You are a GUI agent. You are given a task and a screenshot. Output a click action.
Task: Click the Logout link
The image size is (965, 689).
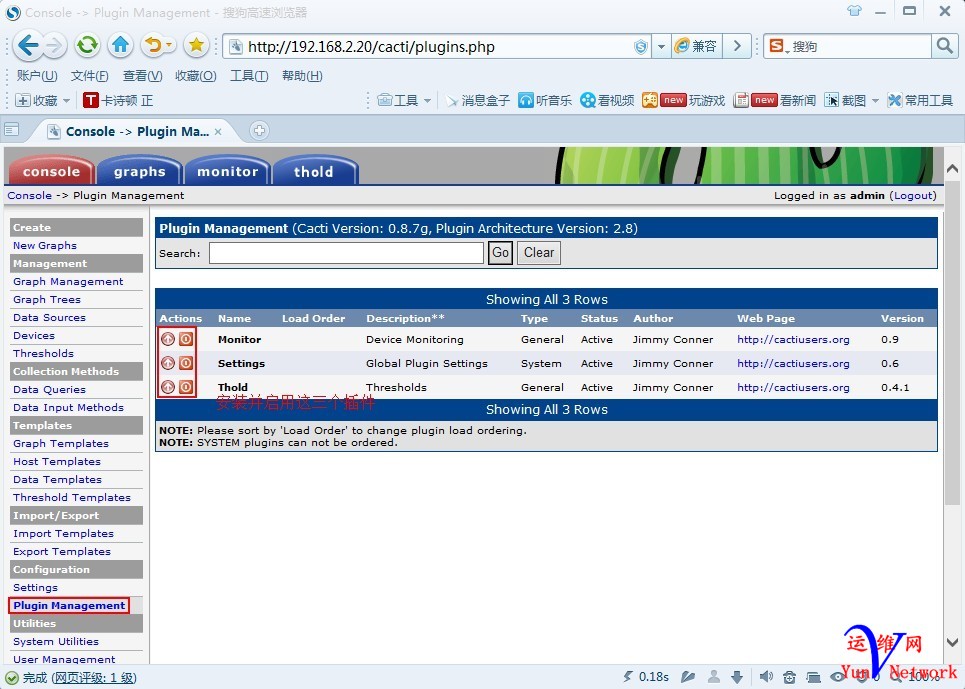(x=914, y=195)
